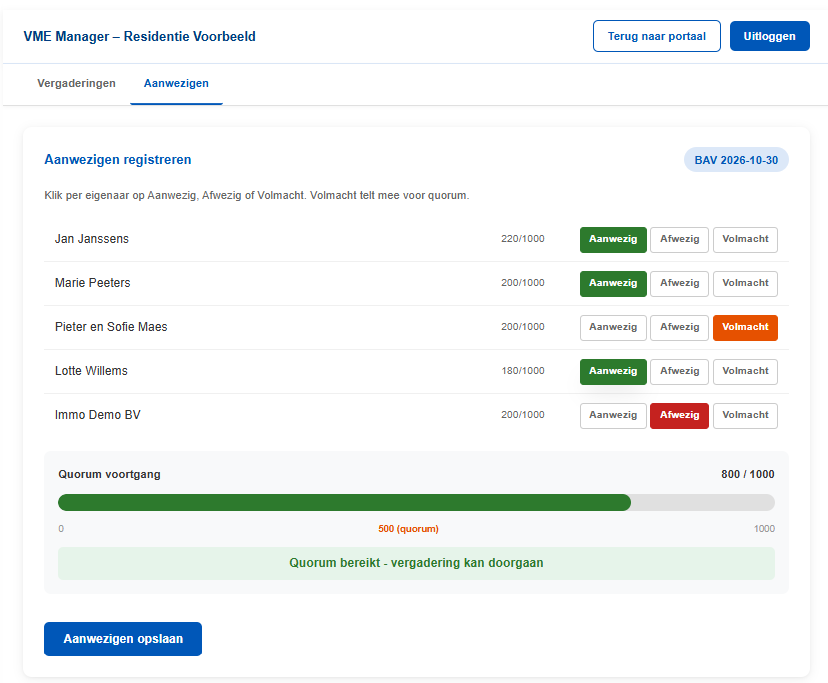This screenshot has height=683, width=828.
Task: Click the 800 / 1000 quorum total
Action: (748, 474)
